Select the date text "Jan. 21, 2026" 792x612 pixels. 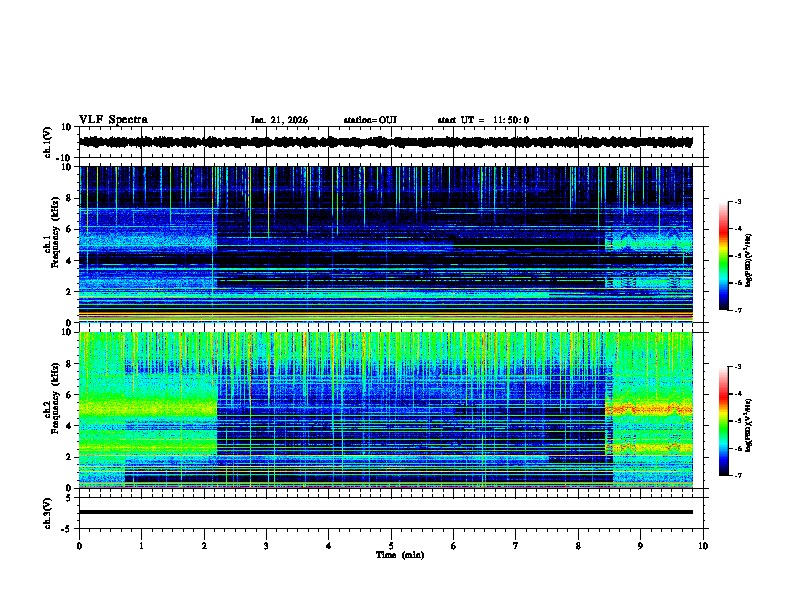point(279,120)
